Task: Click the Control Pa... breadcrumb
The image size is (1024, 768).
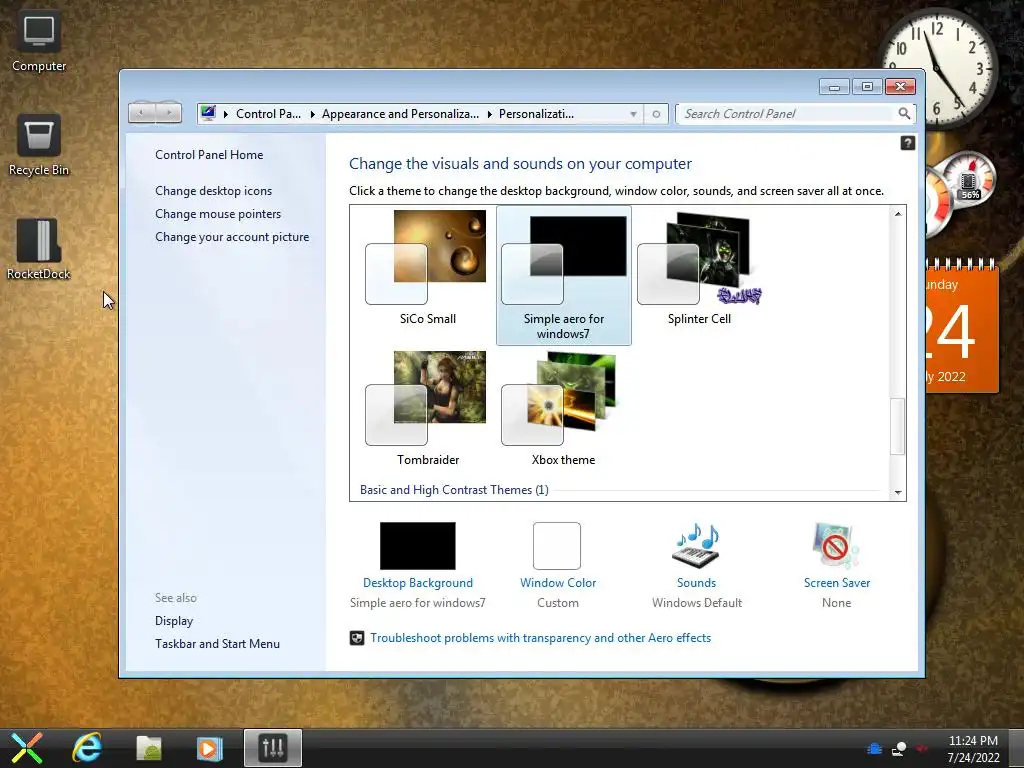Action: tap(268, 114)
